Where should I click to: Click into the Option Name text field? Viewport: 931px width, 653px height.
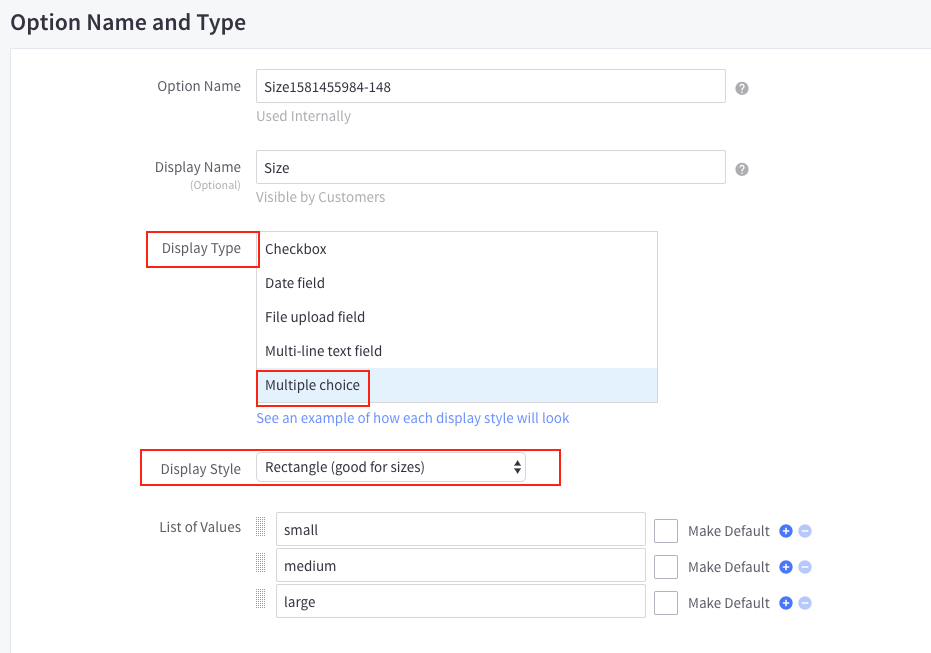coord(490,87)
